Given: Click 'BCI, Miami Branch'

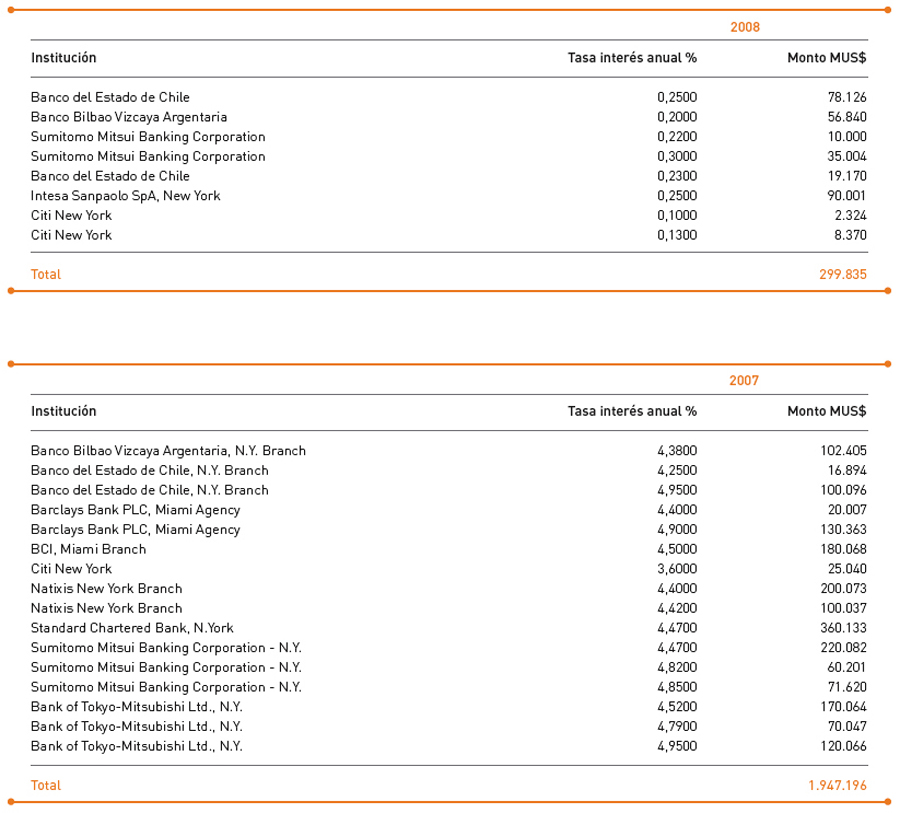Looking at the screenshot, I should coord(88,549).
